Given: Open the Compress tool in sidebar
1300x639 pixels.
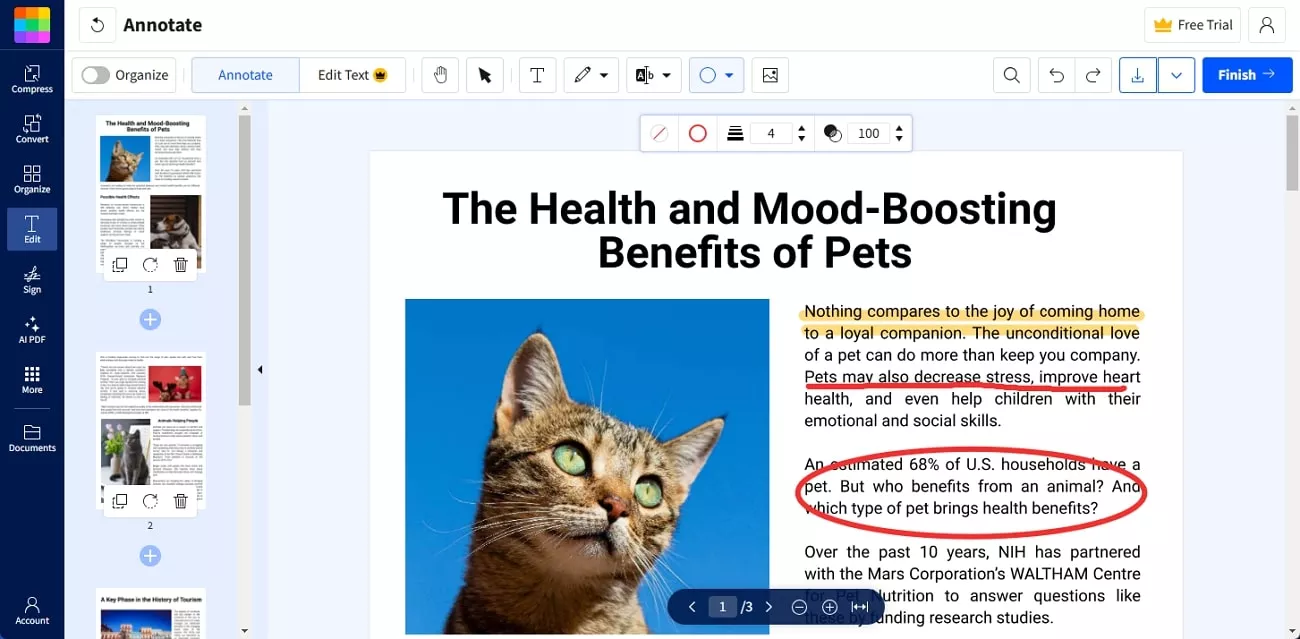Looking at the screenshot, I should point(32,79).
